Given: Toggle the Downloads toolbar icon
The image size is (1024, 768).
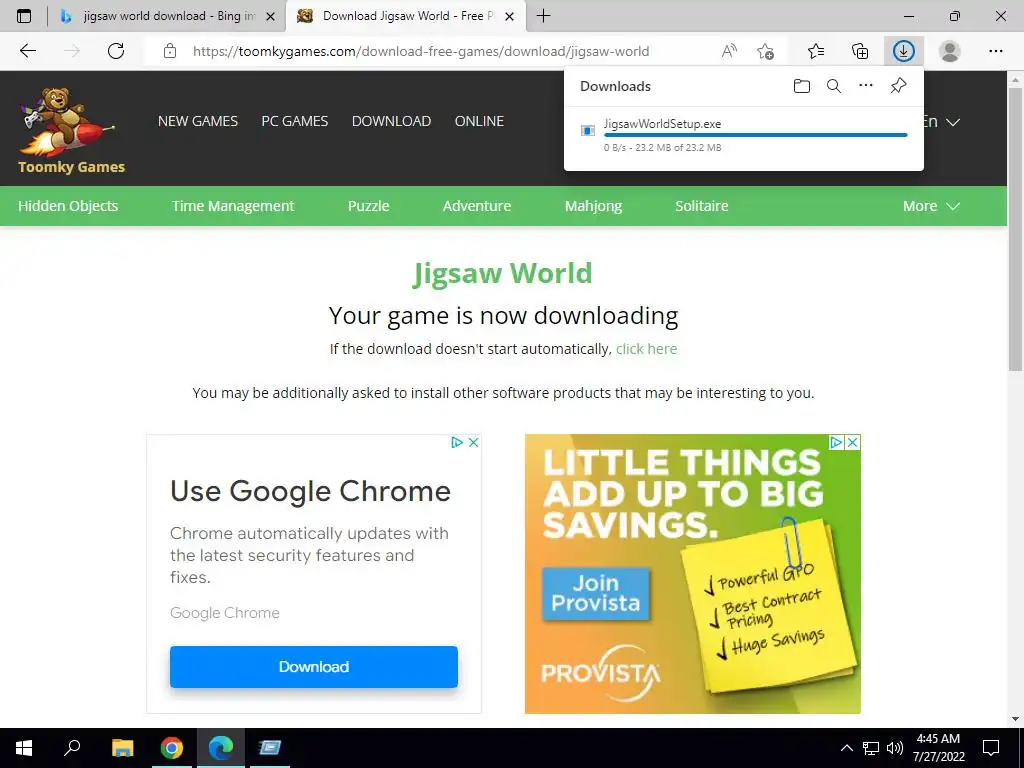Looking at the screenshot, I should point(904,51).
